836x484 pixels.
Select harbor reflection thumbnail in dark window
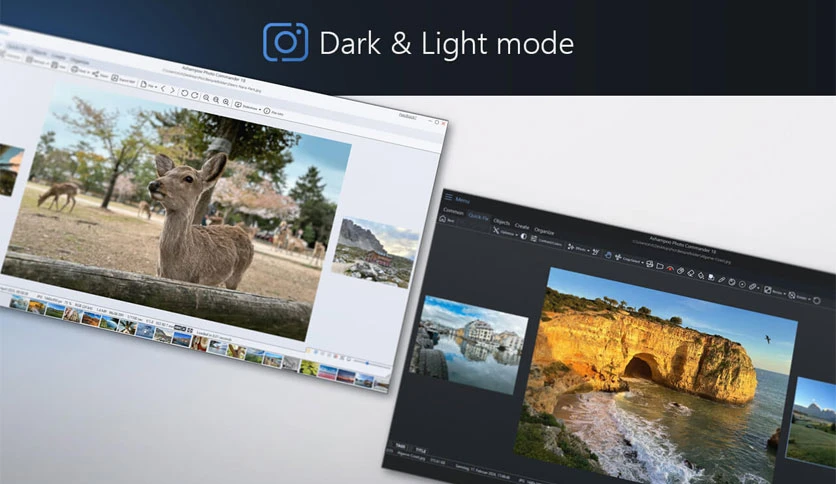468,345
